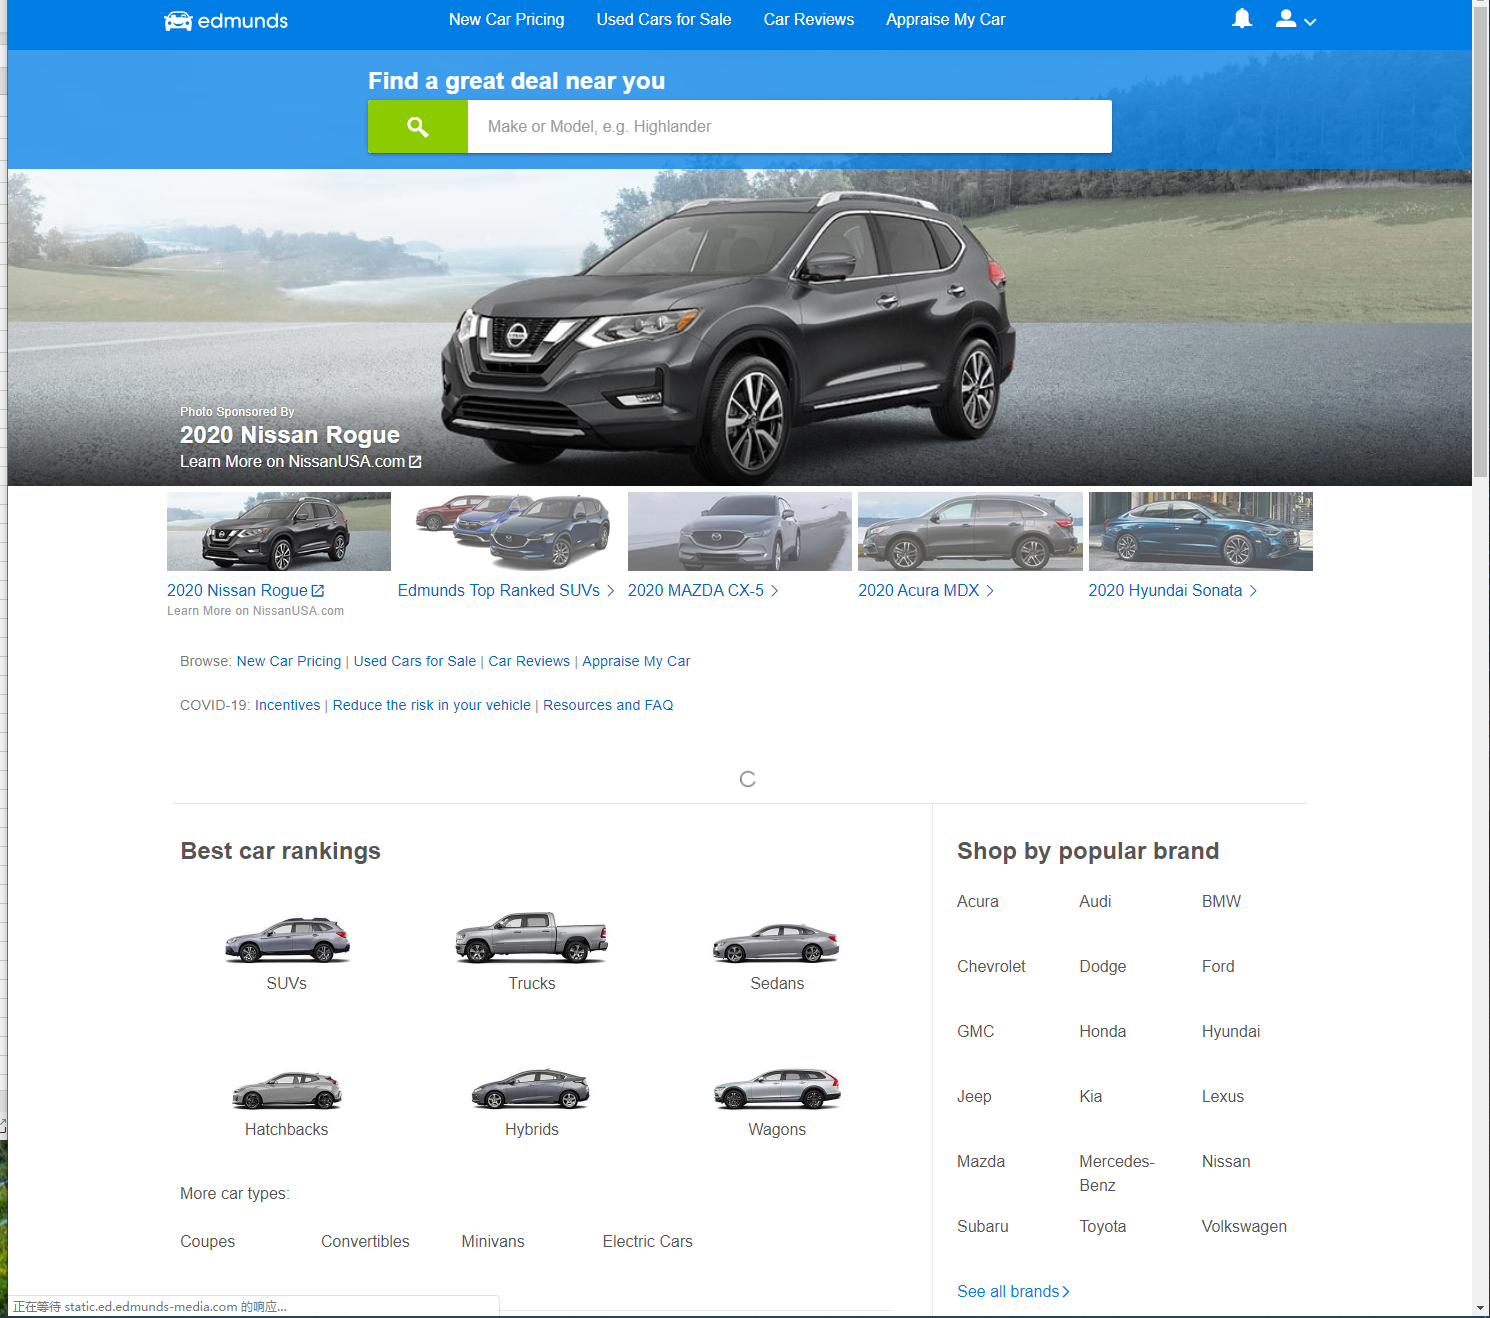Click the external link icon after 2020 Nissan Rogue

pyautogui.click(x=318, y=591)
